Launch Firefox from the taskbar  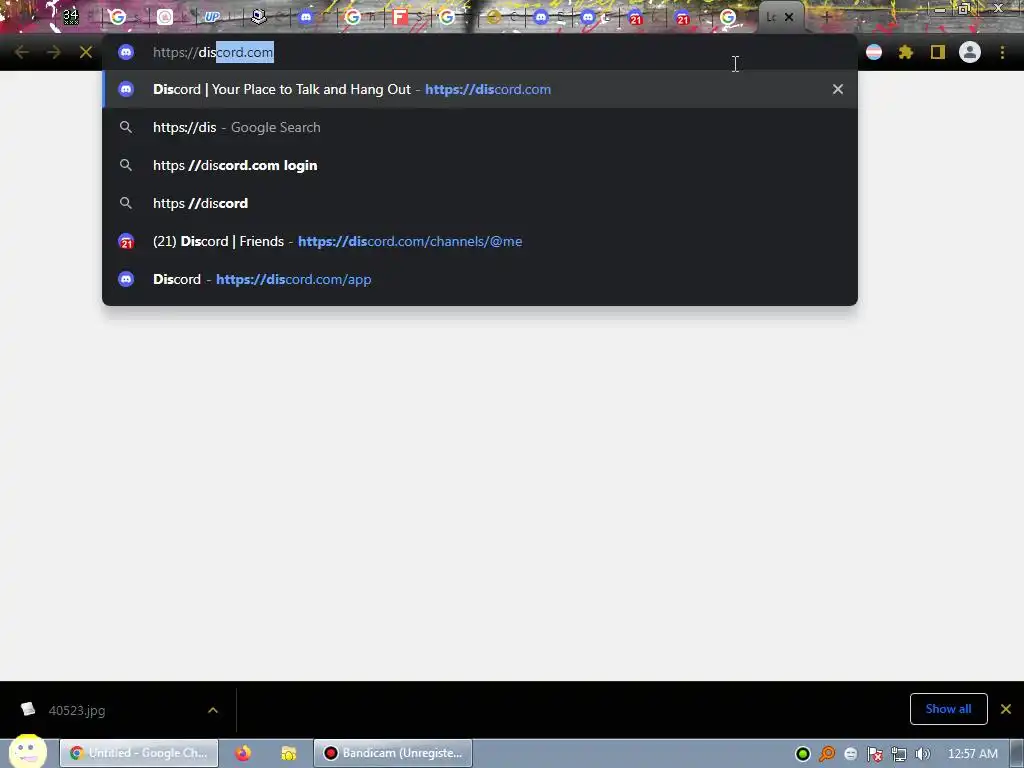(243, 753)
